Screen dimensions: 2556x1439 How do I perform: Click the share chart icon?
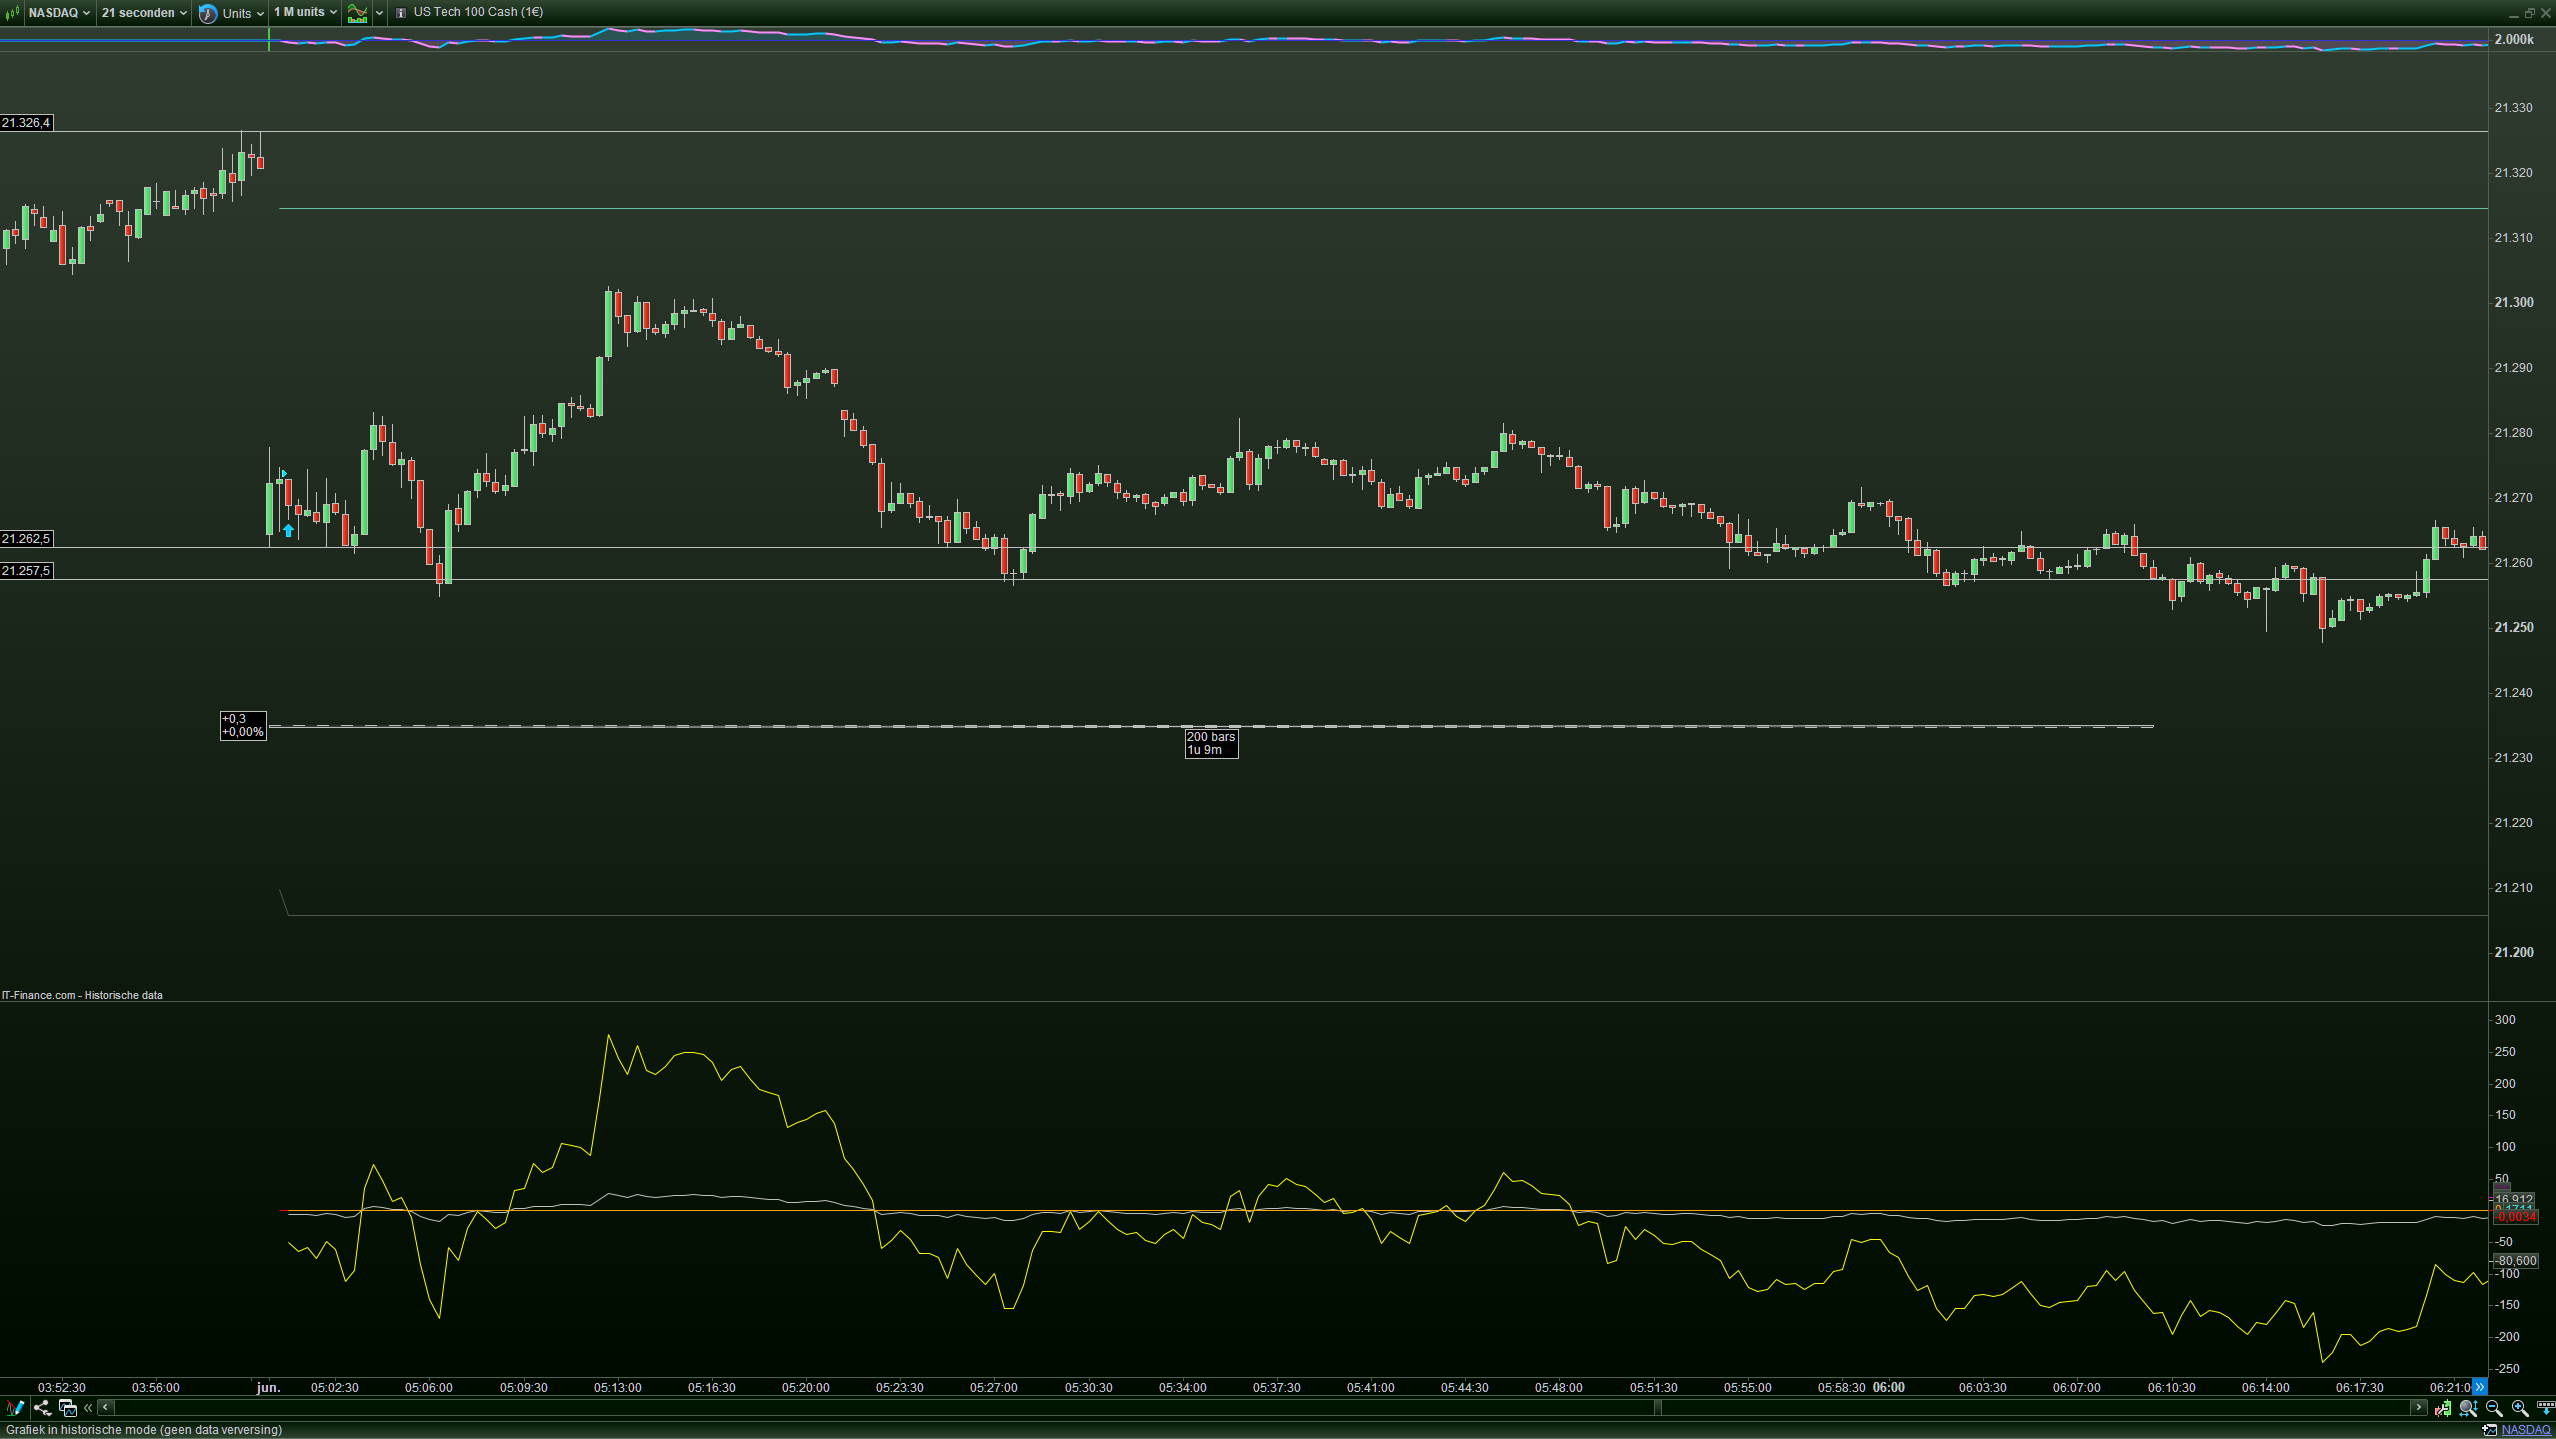coord(42,1408)
